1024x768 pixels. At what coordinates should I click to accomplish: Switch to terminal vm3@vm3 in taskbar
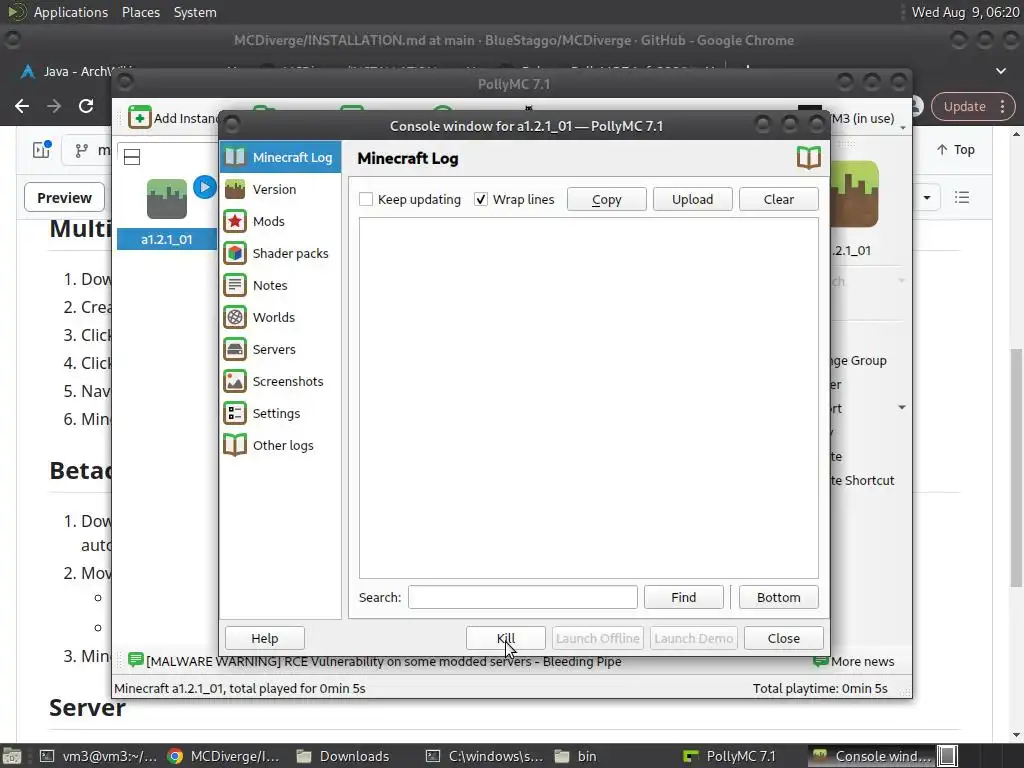98,756
